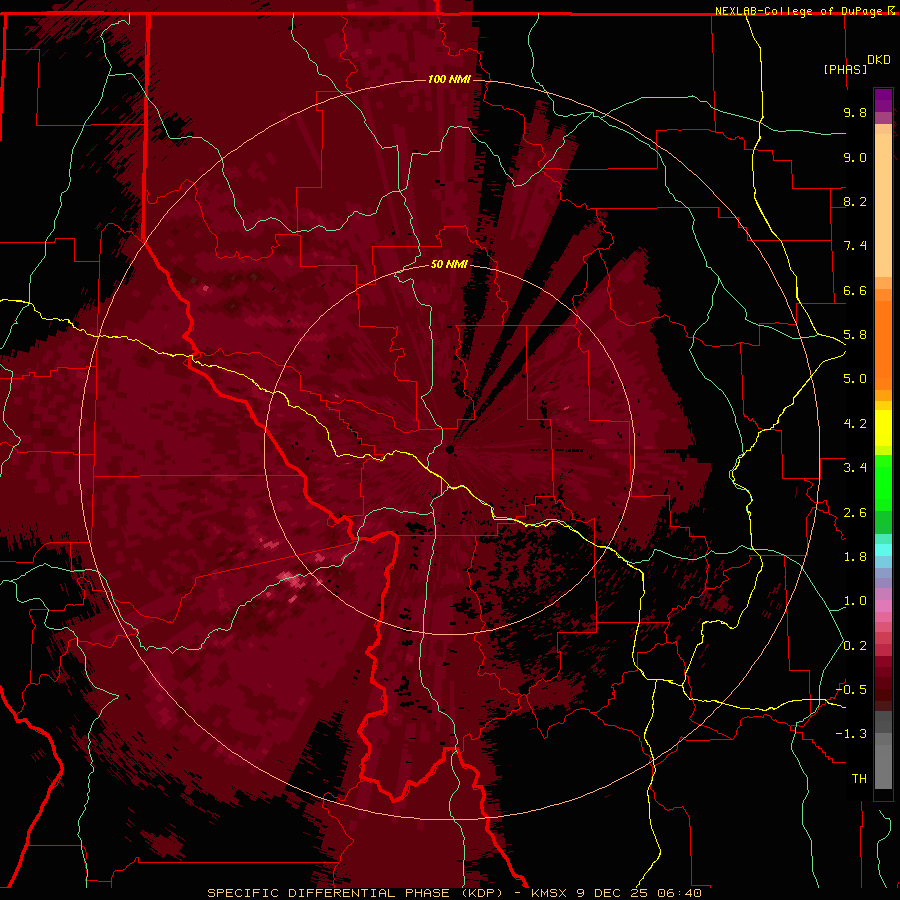
Task: Click the 9.0 scale value
Action: [x=855, y=157]
